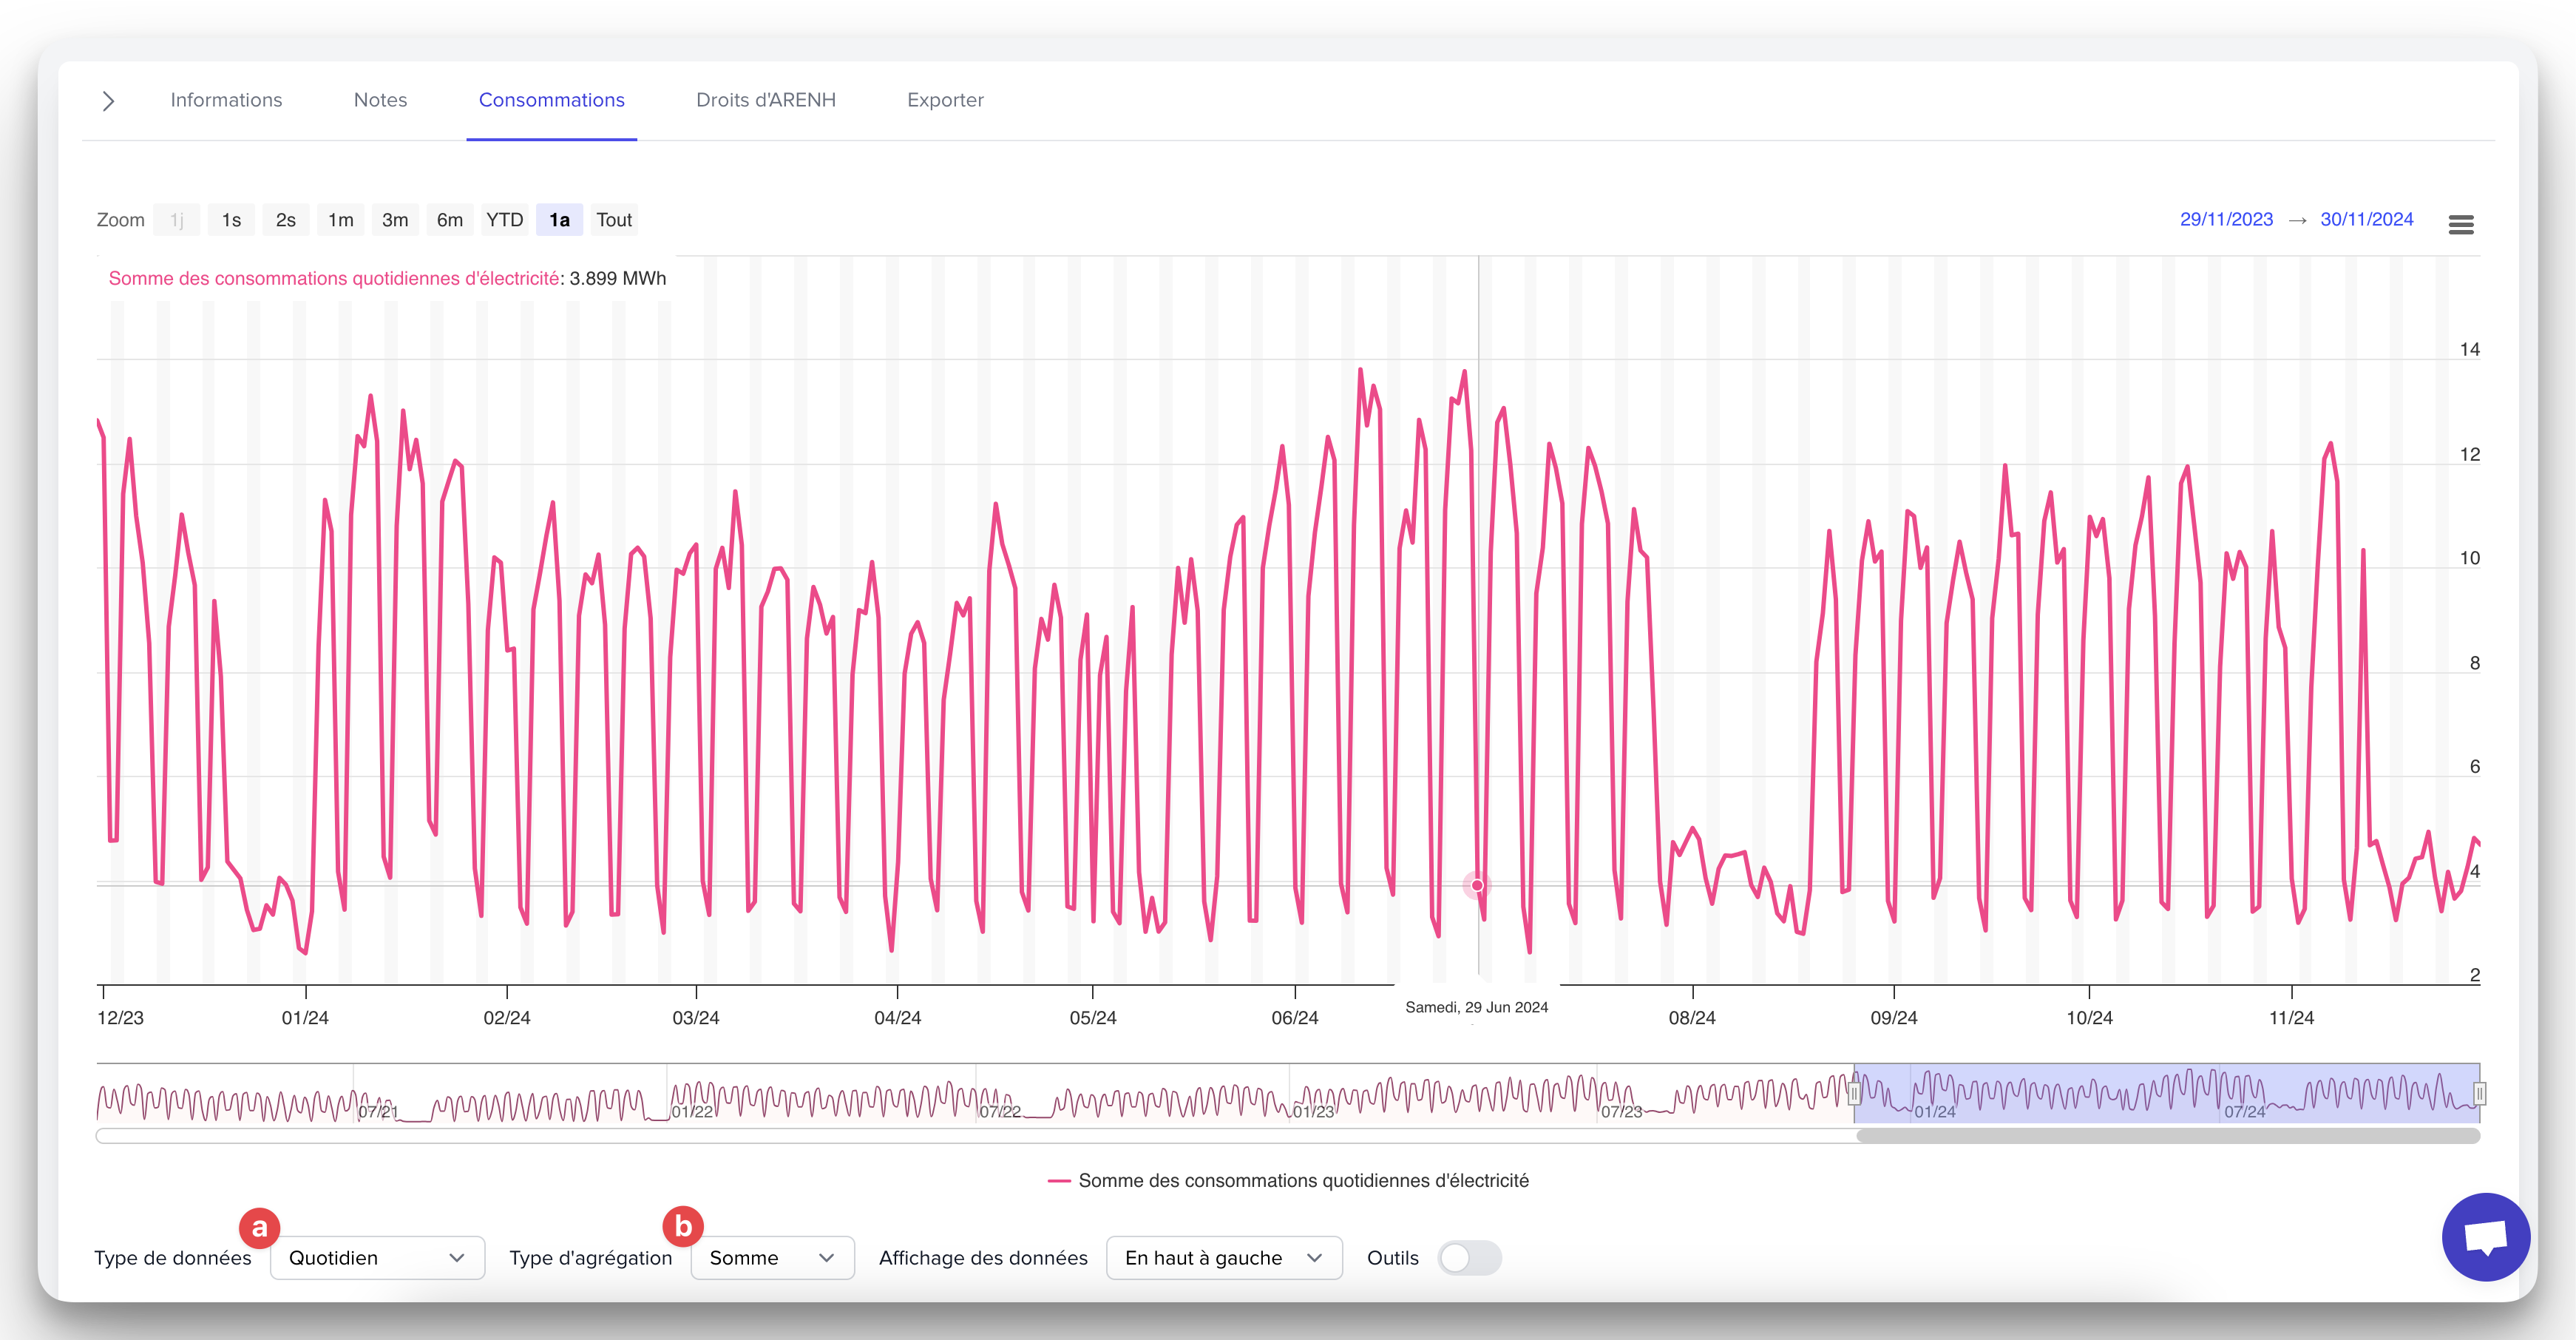Click the end date 30/11/2024 field
This screenshot has height=1340, width=2576.
click(2366, 219)
